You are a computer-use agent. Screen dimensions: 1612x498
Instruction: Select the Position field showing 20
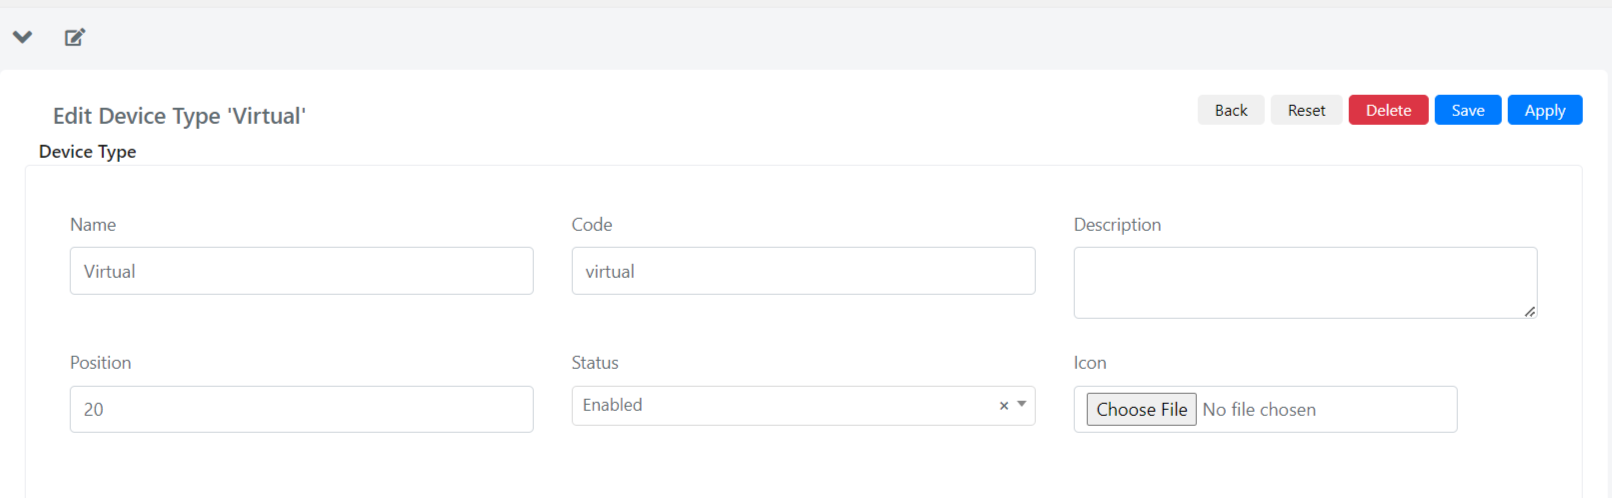(301, 409)
